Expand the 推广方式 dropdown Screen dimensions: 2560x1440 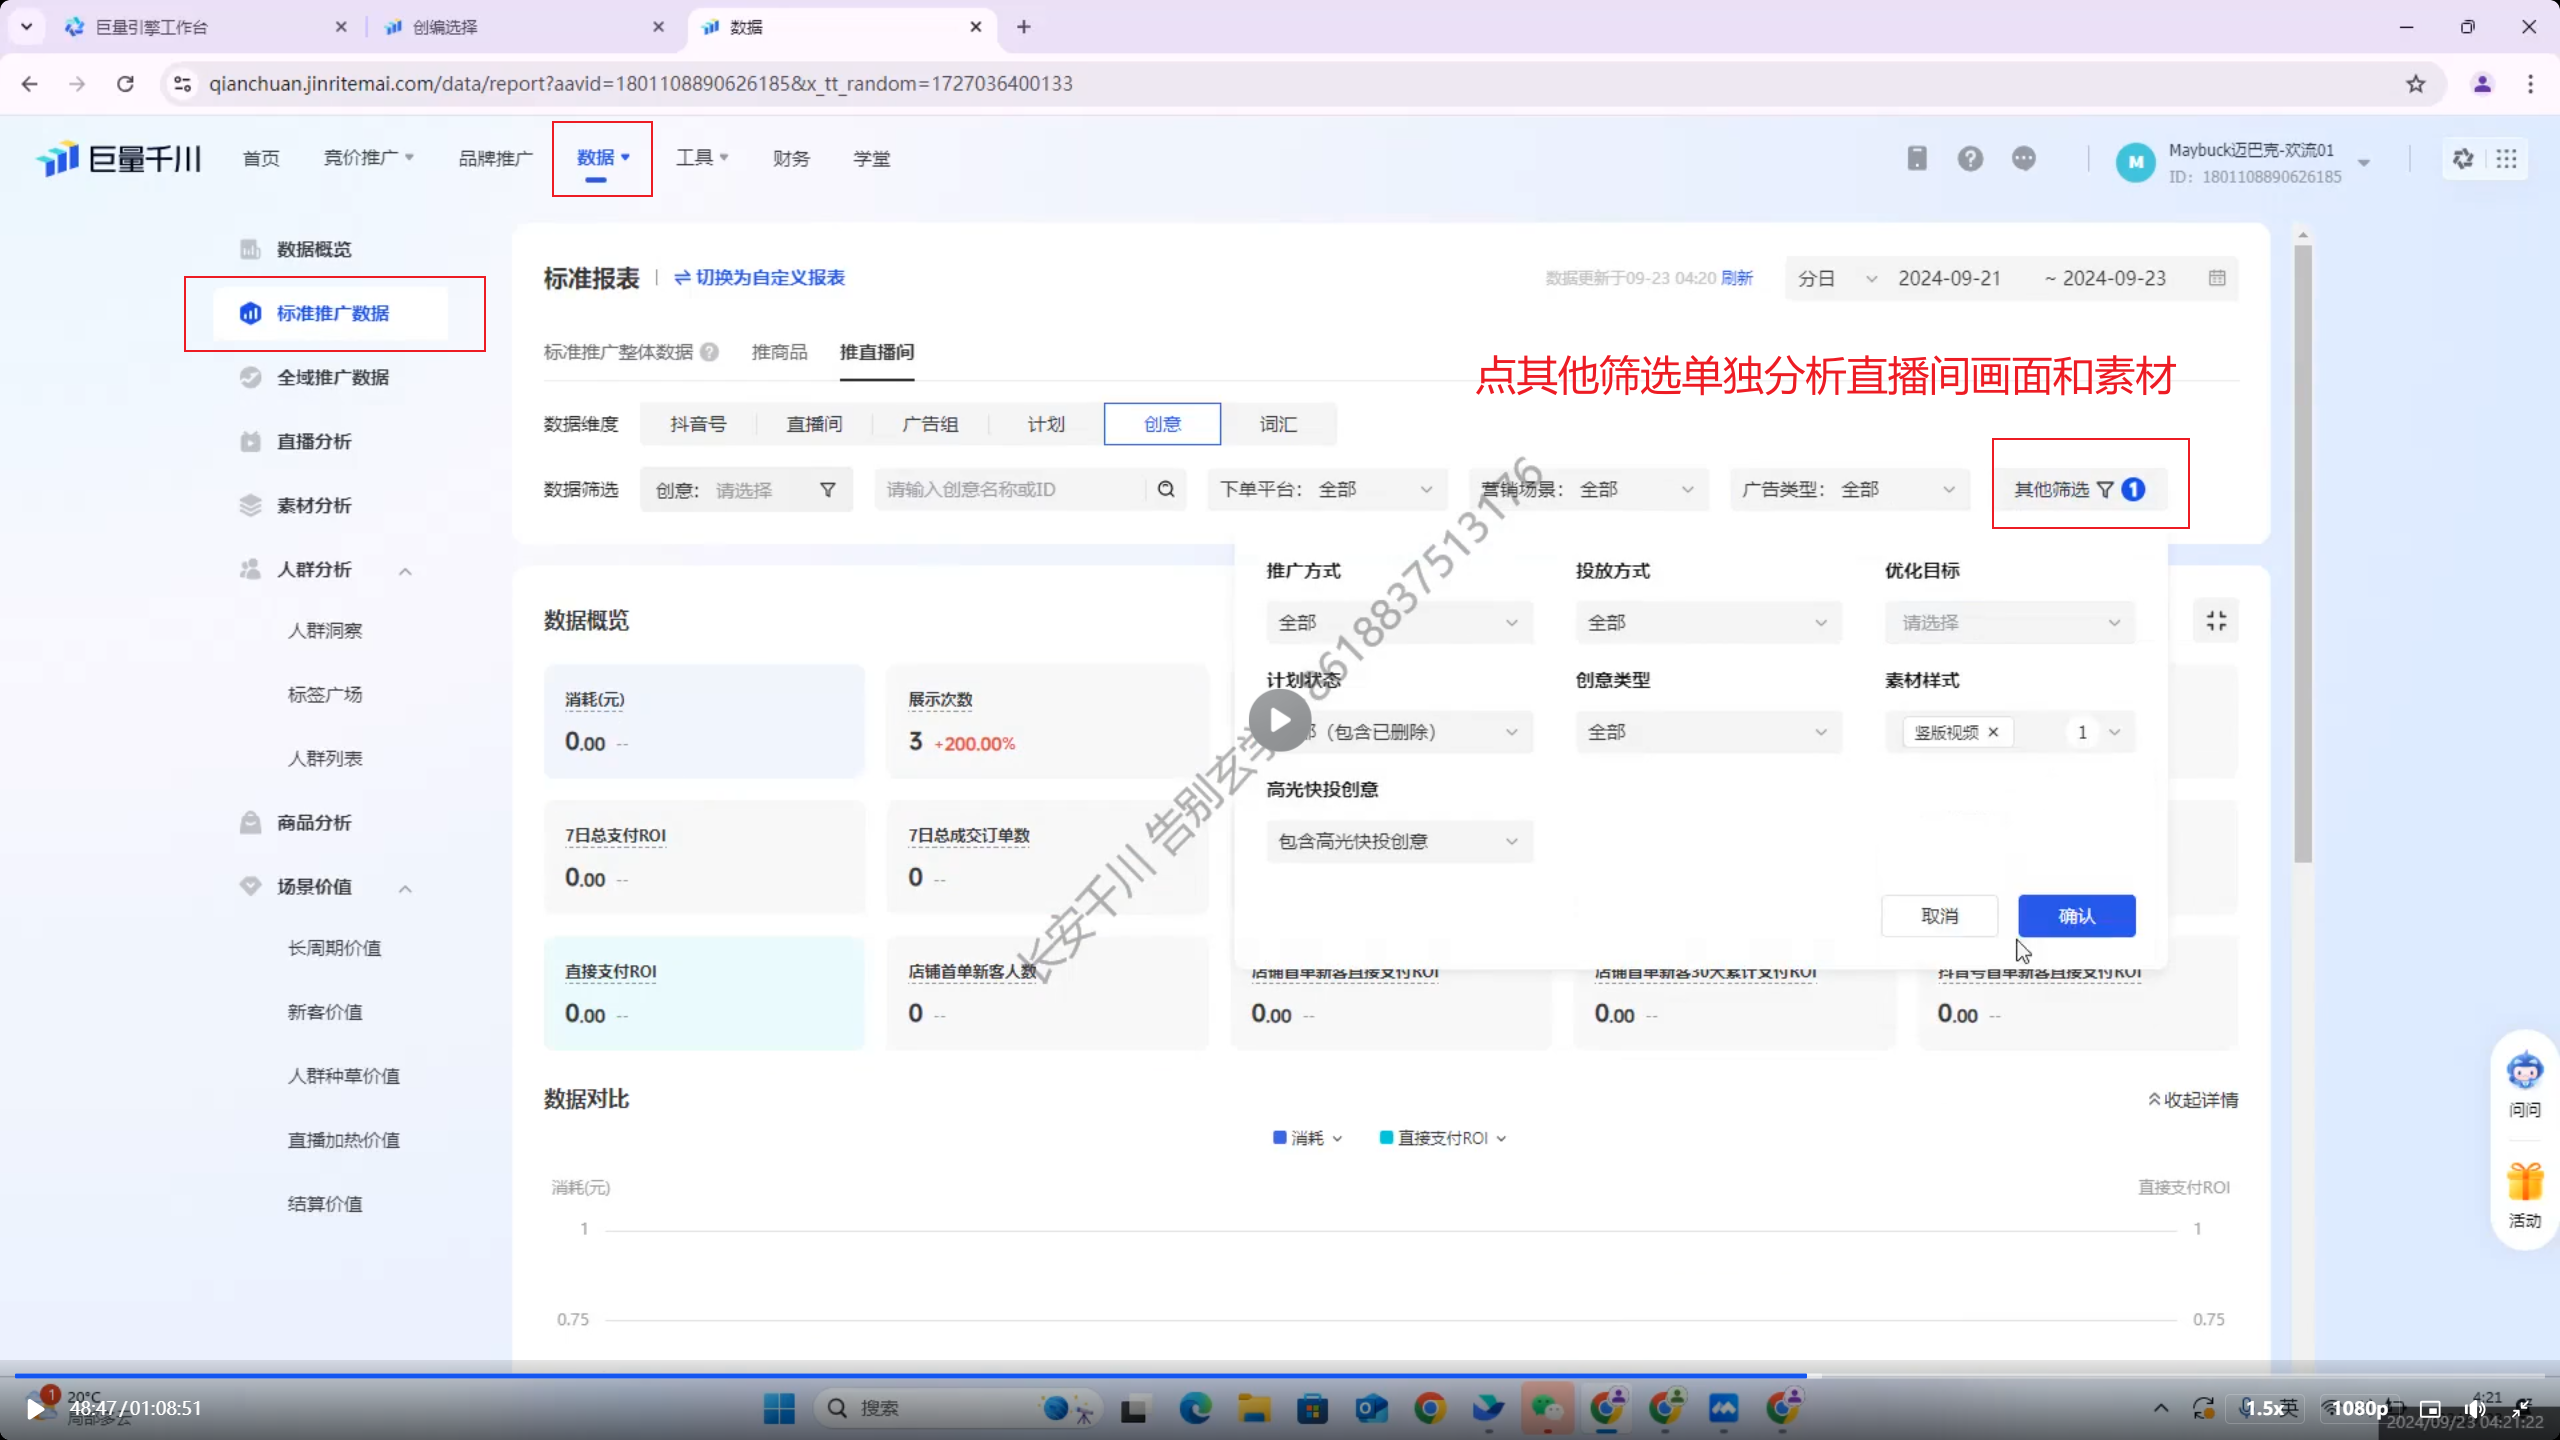click(1398, 622)
